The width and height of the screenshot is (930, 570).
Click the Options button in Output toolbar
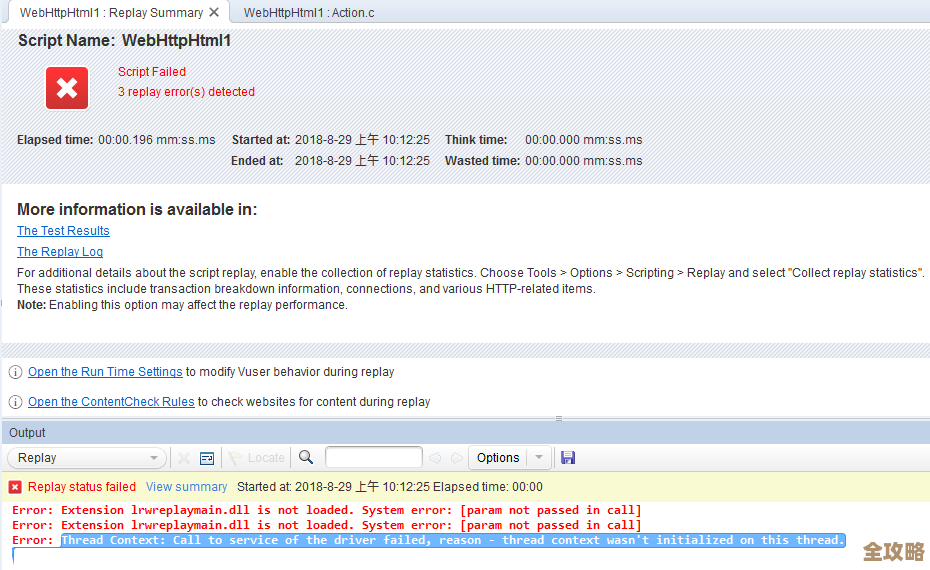498,458
